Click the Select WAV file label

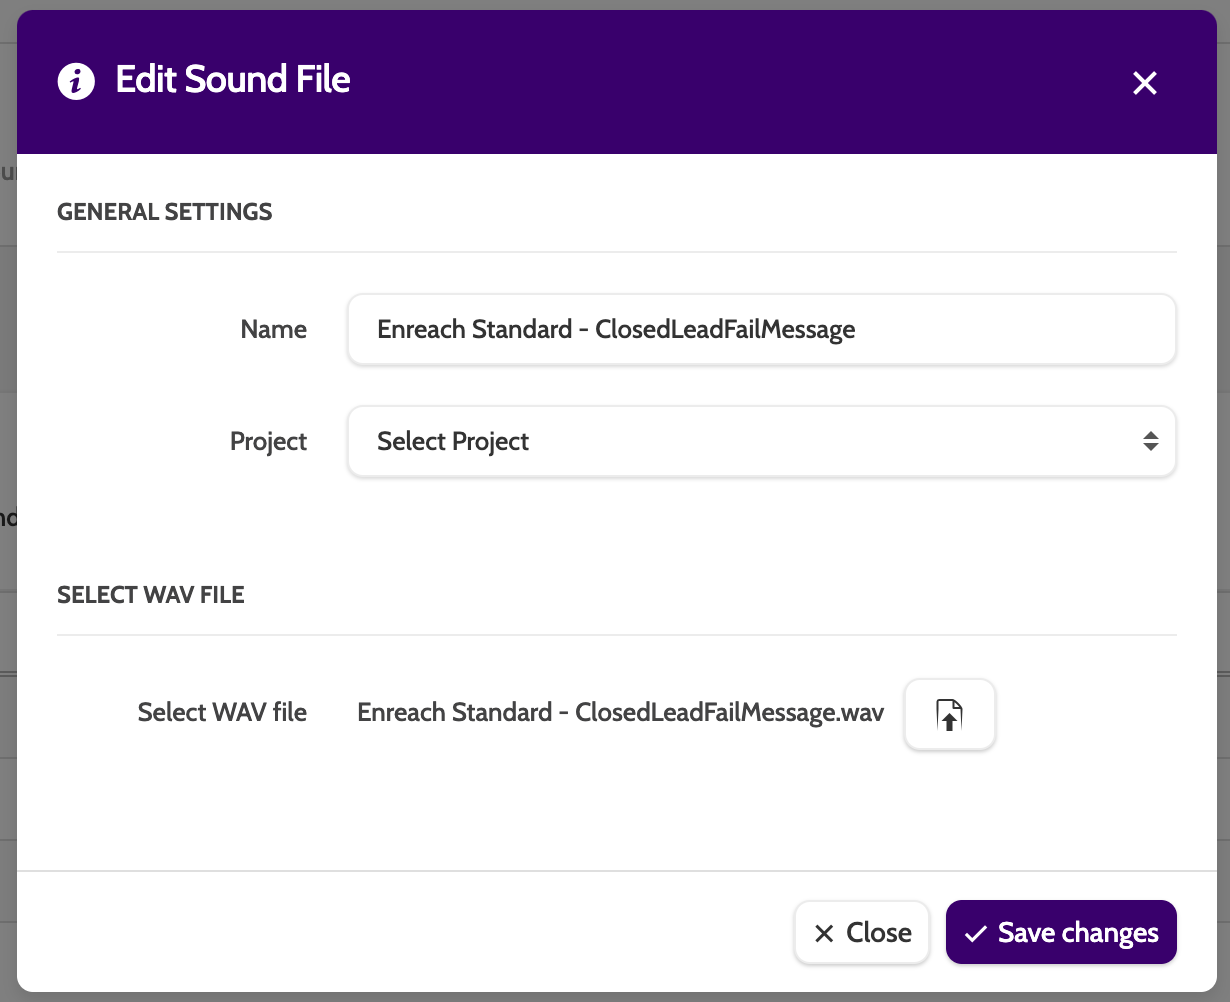point(222,712)
